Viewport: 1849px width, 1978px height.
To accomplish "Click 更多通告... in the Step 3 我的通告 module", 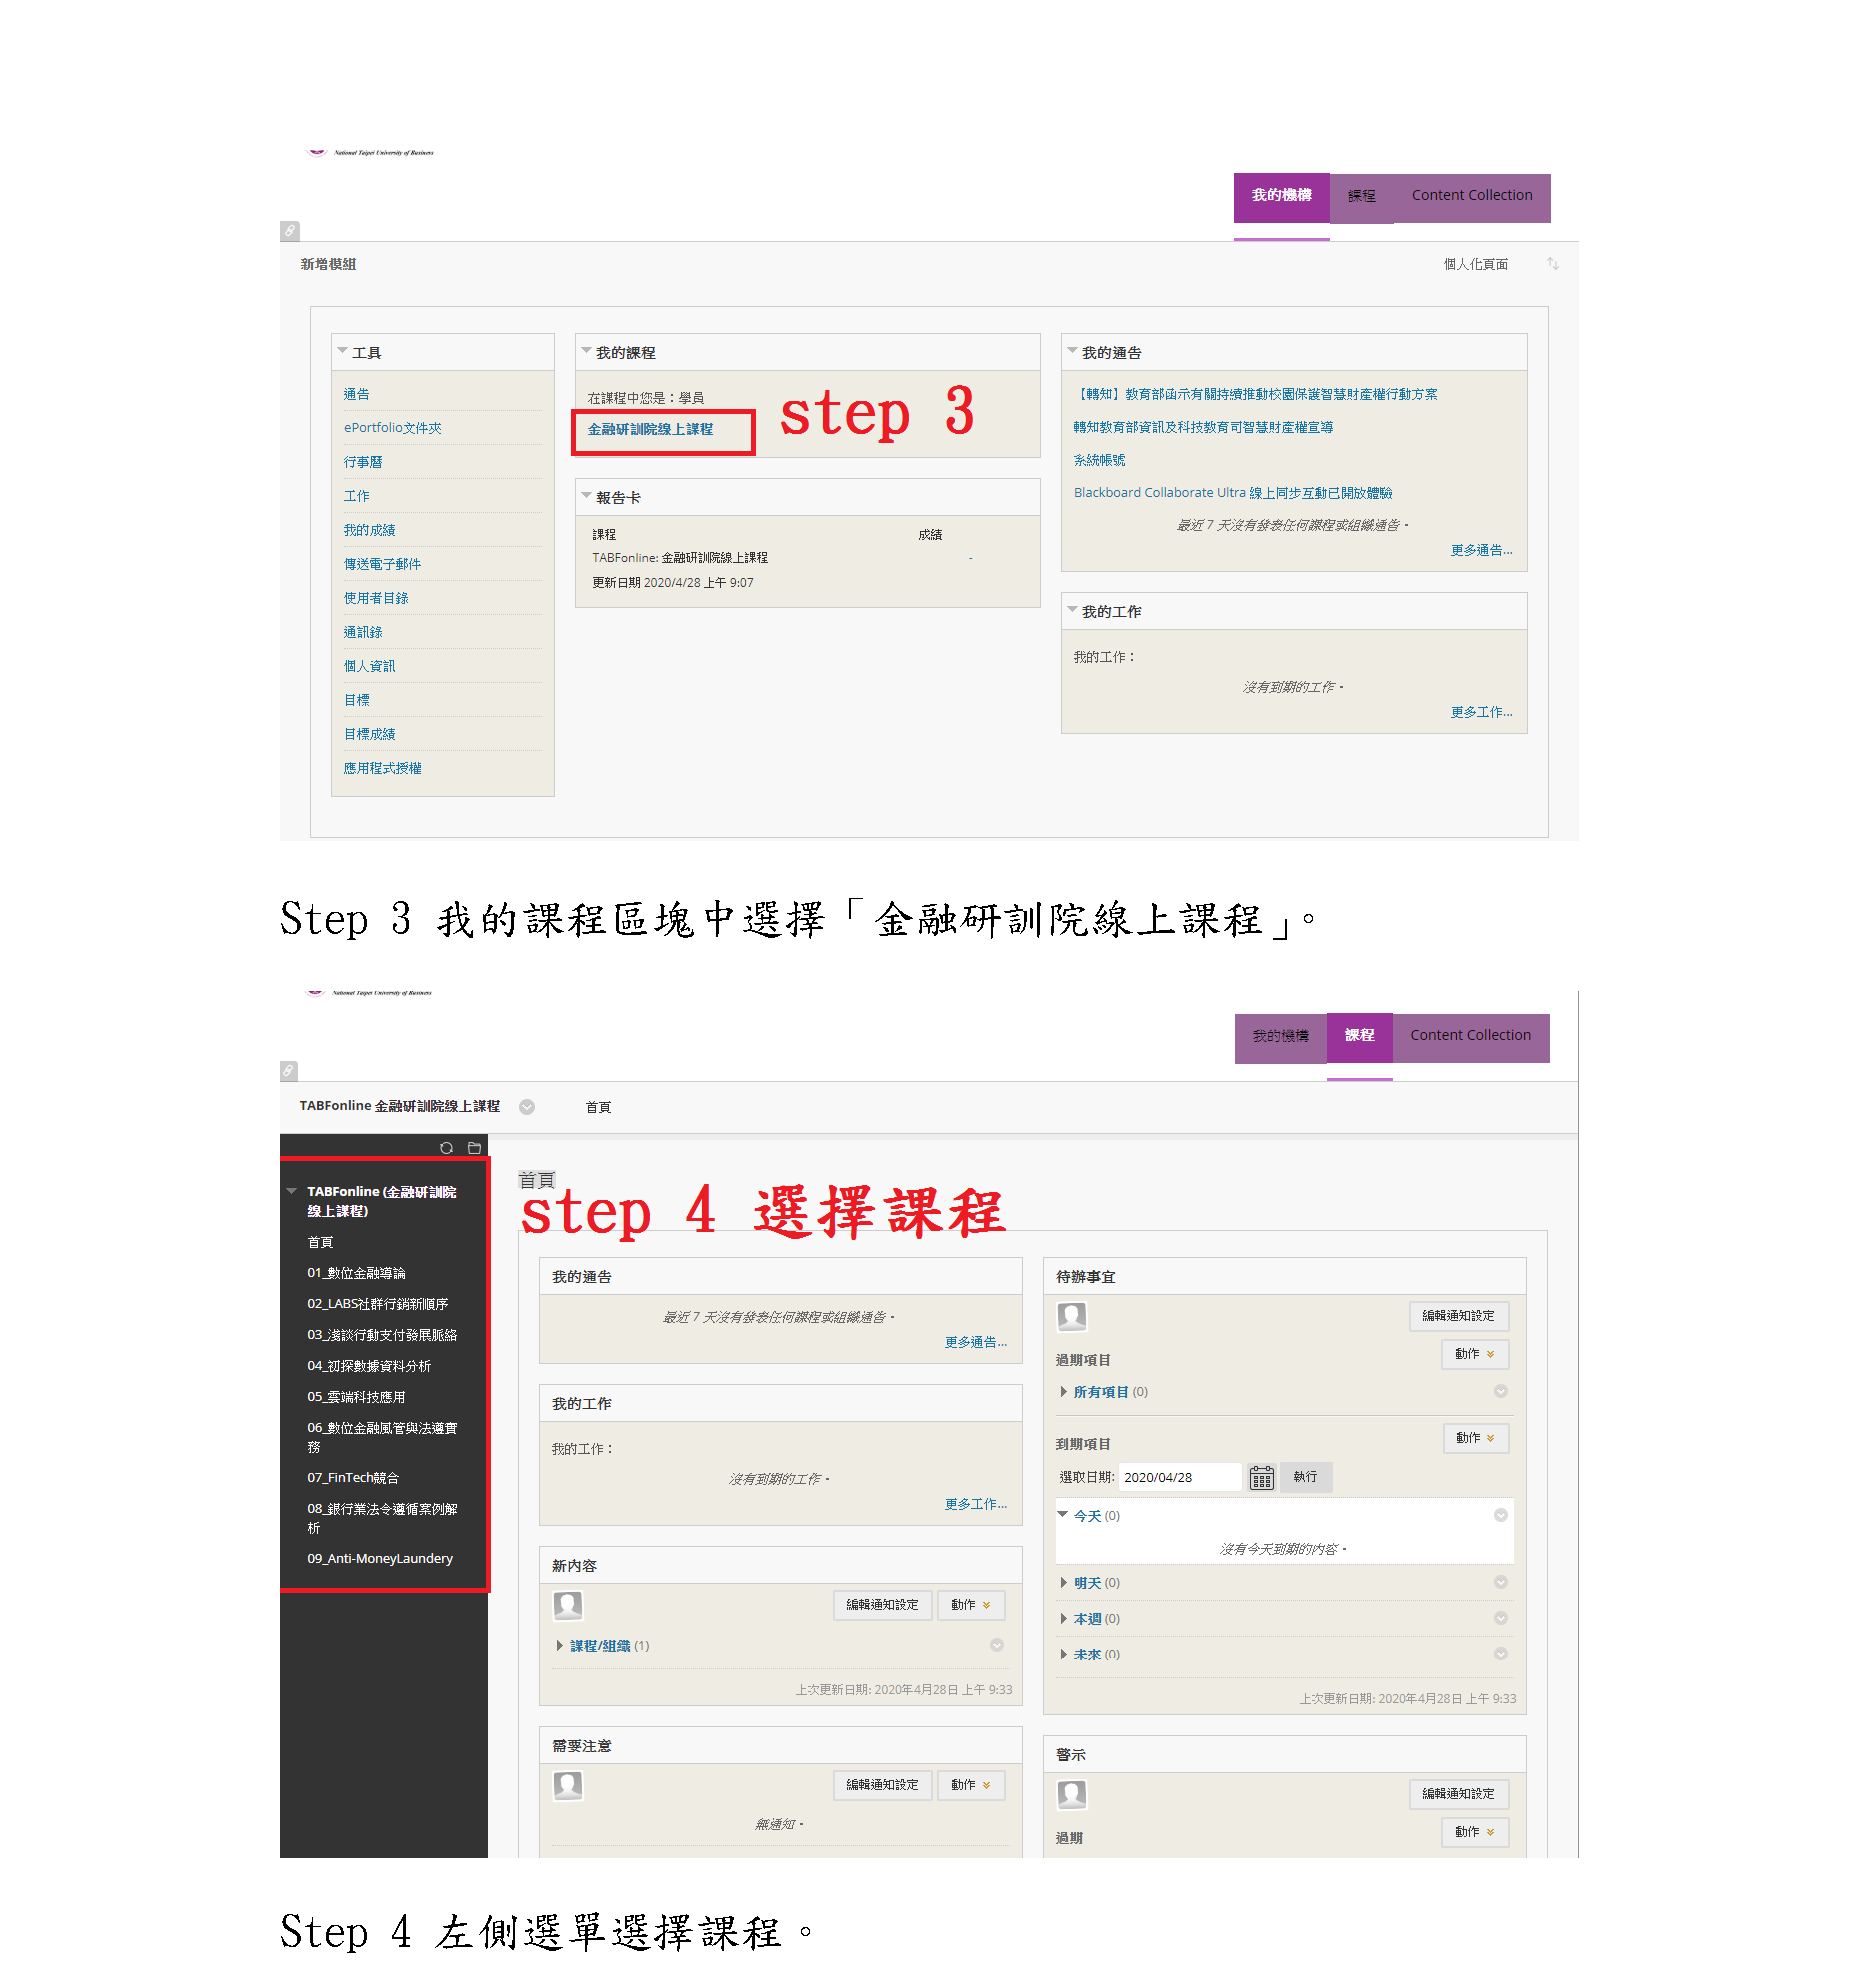I will tap(1481, 550).
